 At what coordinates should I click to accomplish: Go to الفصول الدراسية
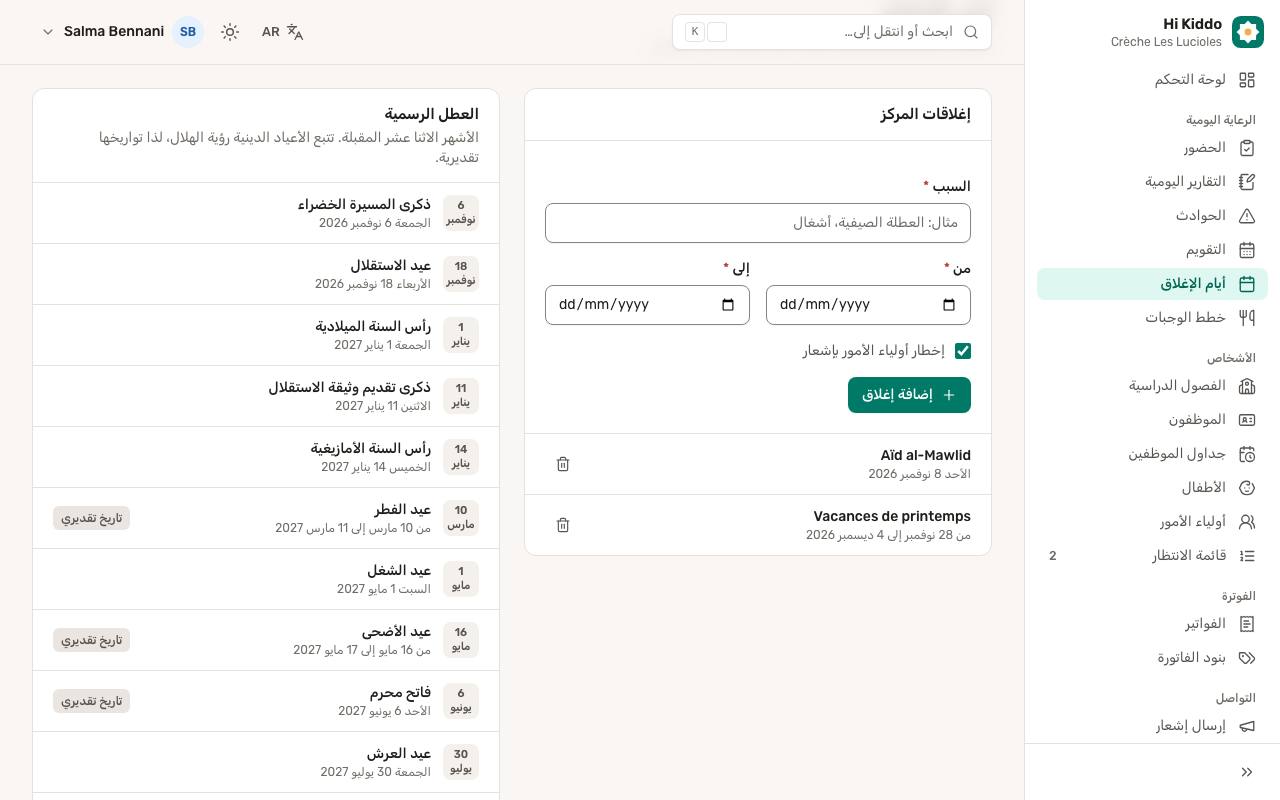click(x=1152, y=386)
